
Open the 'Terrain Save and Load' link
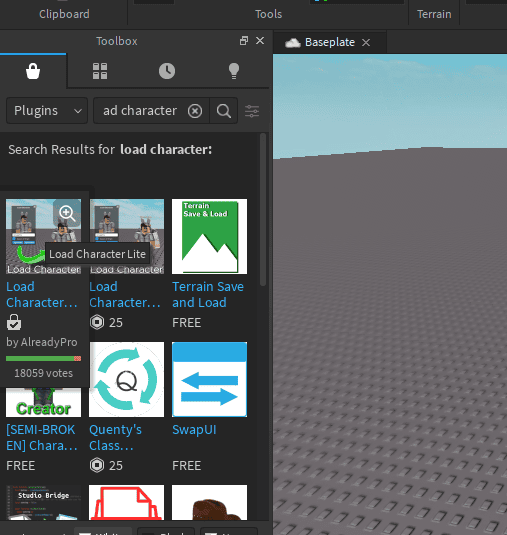point(208,294)
